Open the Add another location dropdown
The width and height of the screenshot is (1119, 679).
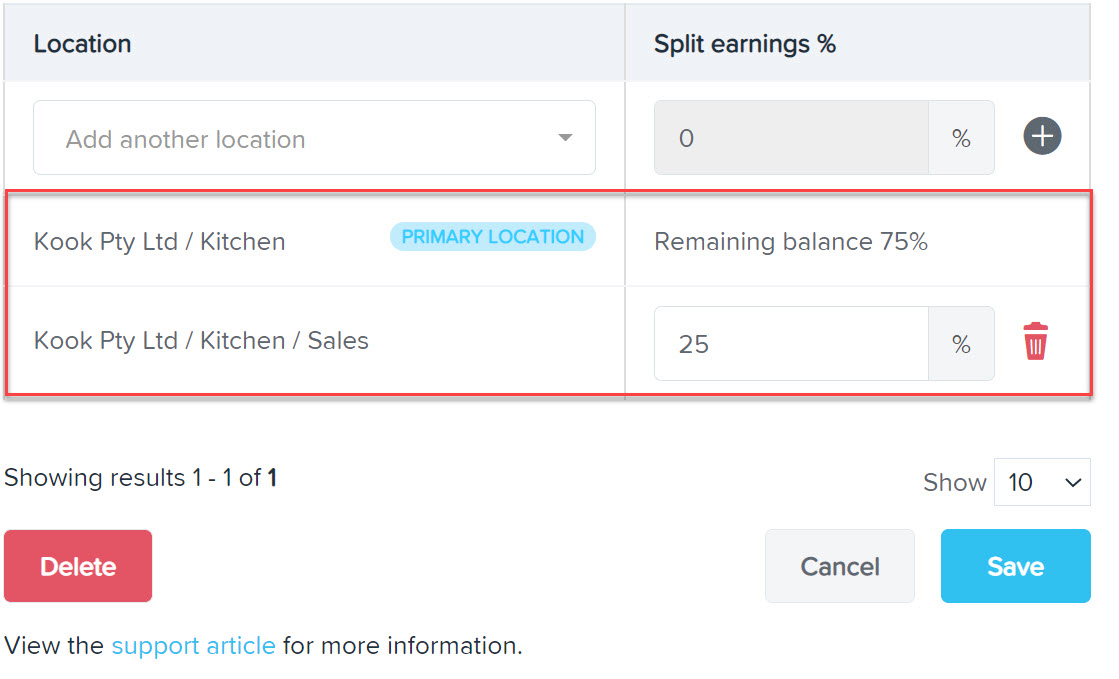pos(314,138)
